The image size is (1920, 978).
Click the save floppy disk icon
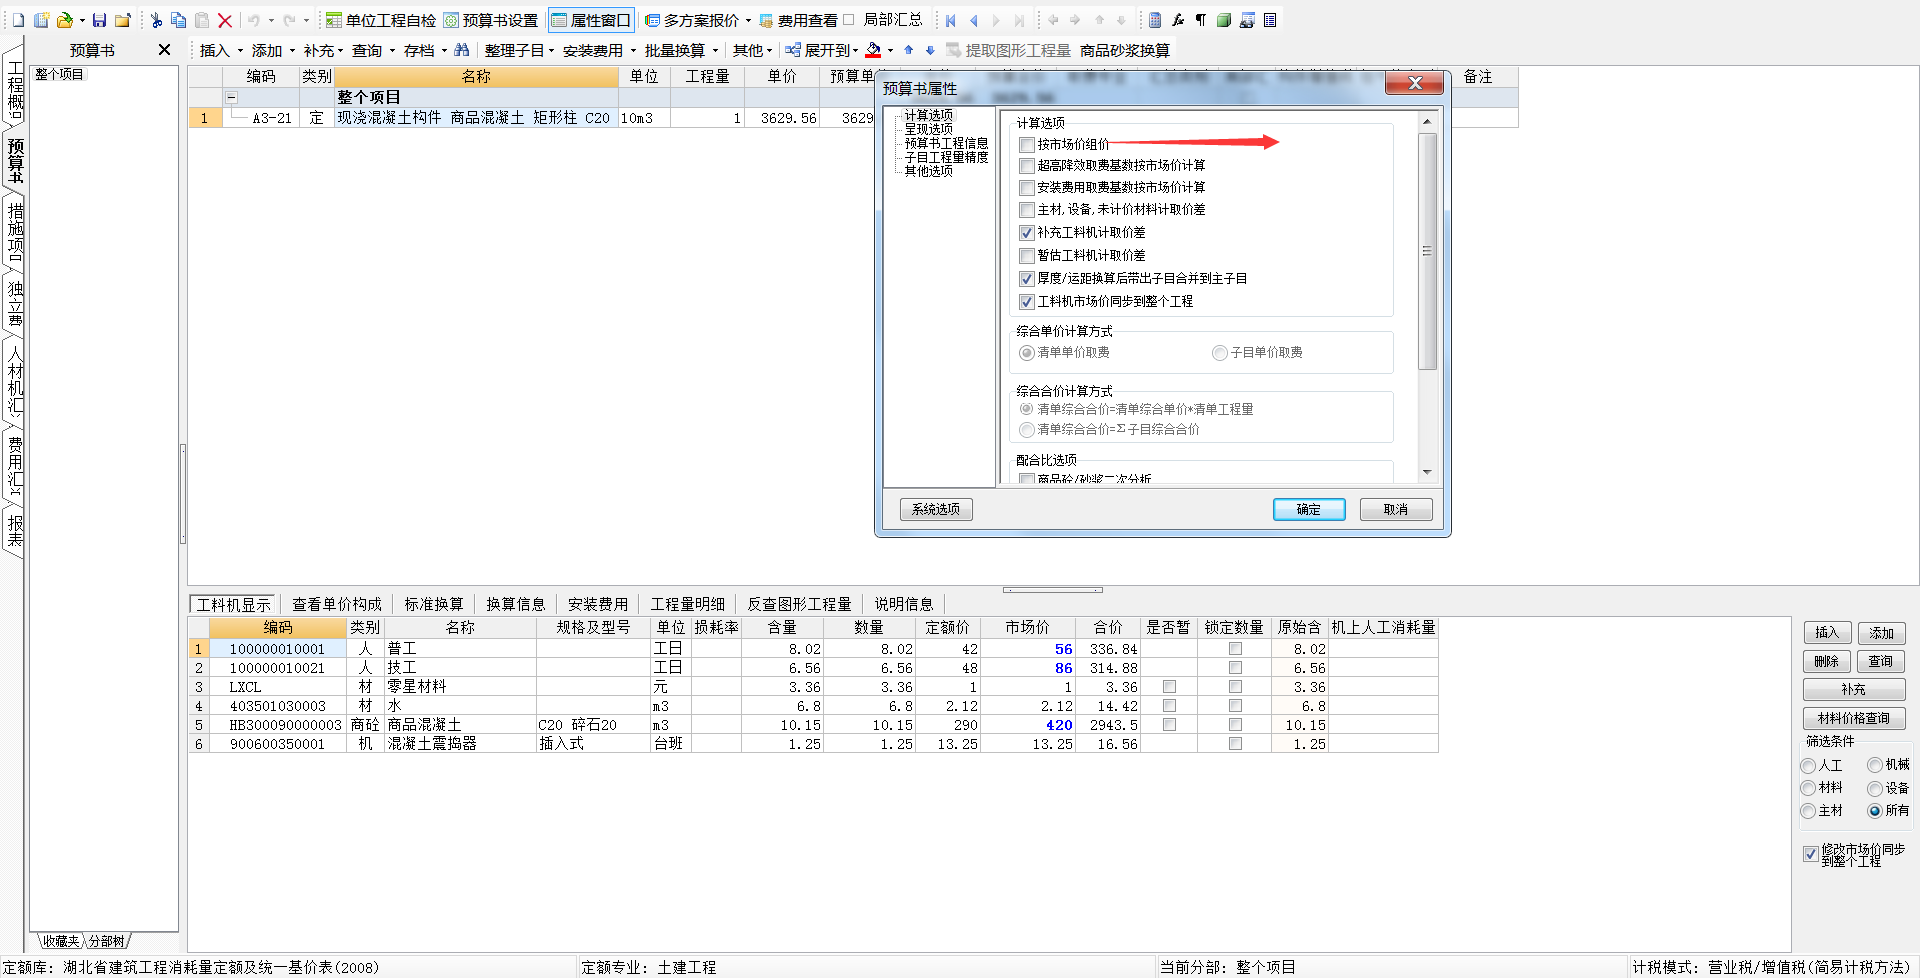point(99,20)
